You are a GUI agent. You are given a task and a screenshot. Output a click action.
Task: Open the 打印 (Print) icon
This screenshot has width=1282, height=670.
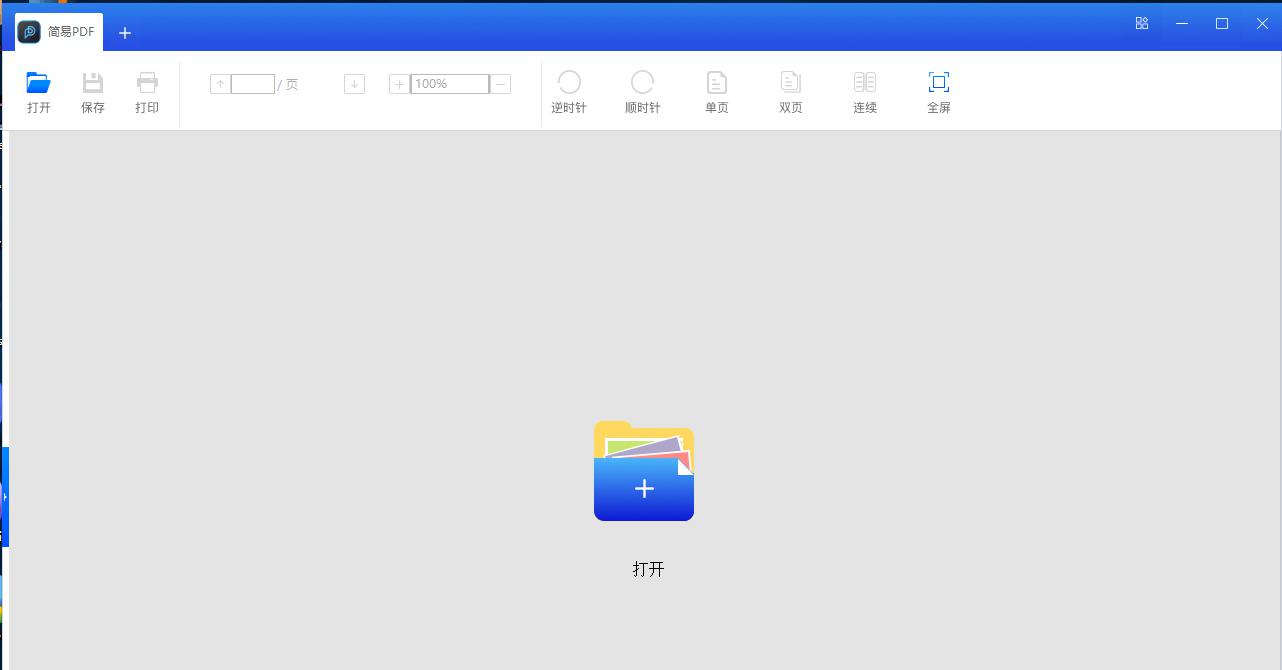pos(146,91)
